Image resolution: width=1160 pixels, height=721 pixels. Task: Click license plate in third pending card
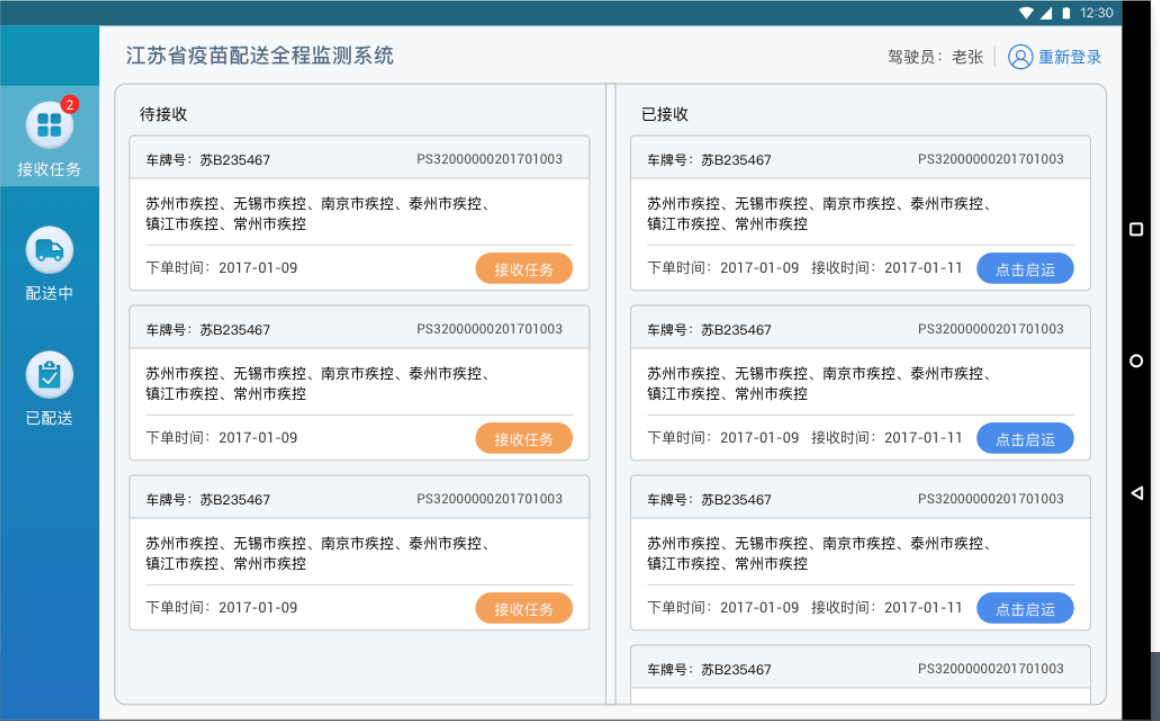[208, 500]
